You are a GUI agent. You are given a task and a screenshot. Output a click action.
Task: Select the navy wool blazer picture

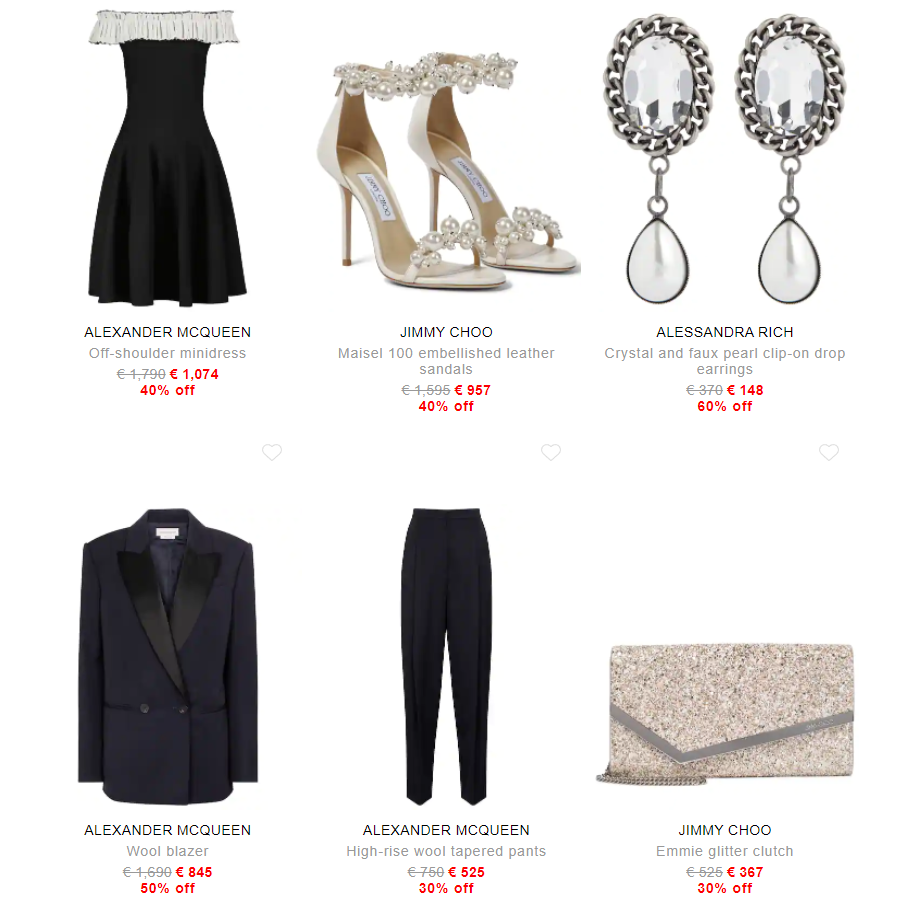pos(168,656)
